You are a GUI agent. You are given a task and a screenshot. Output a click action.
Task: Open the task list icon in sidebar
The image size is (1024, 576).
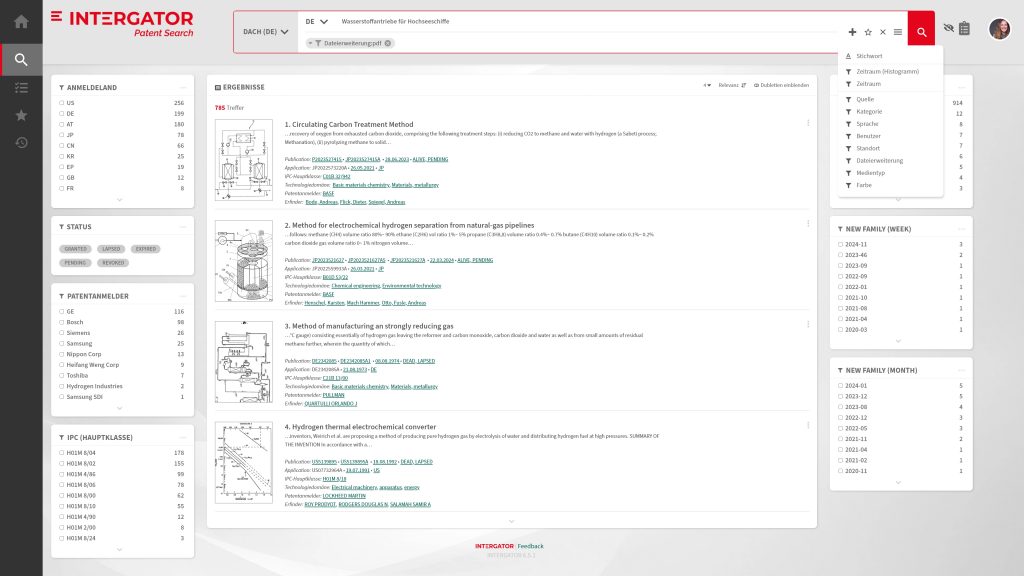21,88
